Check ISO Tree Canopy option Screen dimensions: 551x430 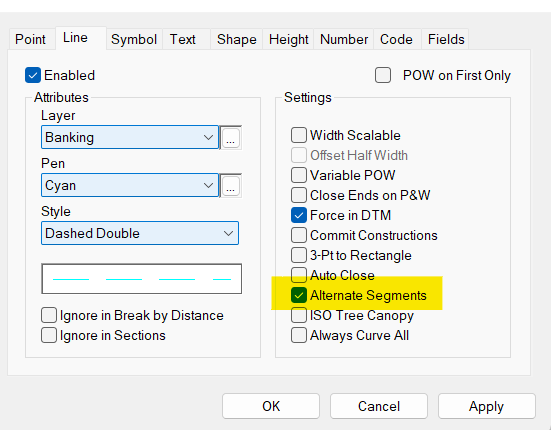[299, 315]
